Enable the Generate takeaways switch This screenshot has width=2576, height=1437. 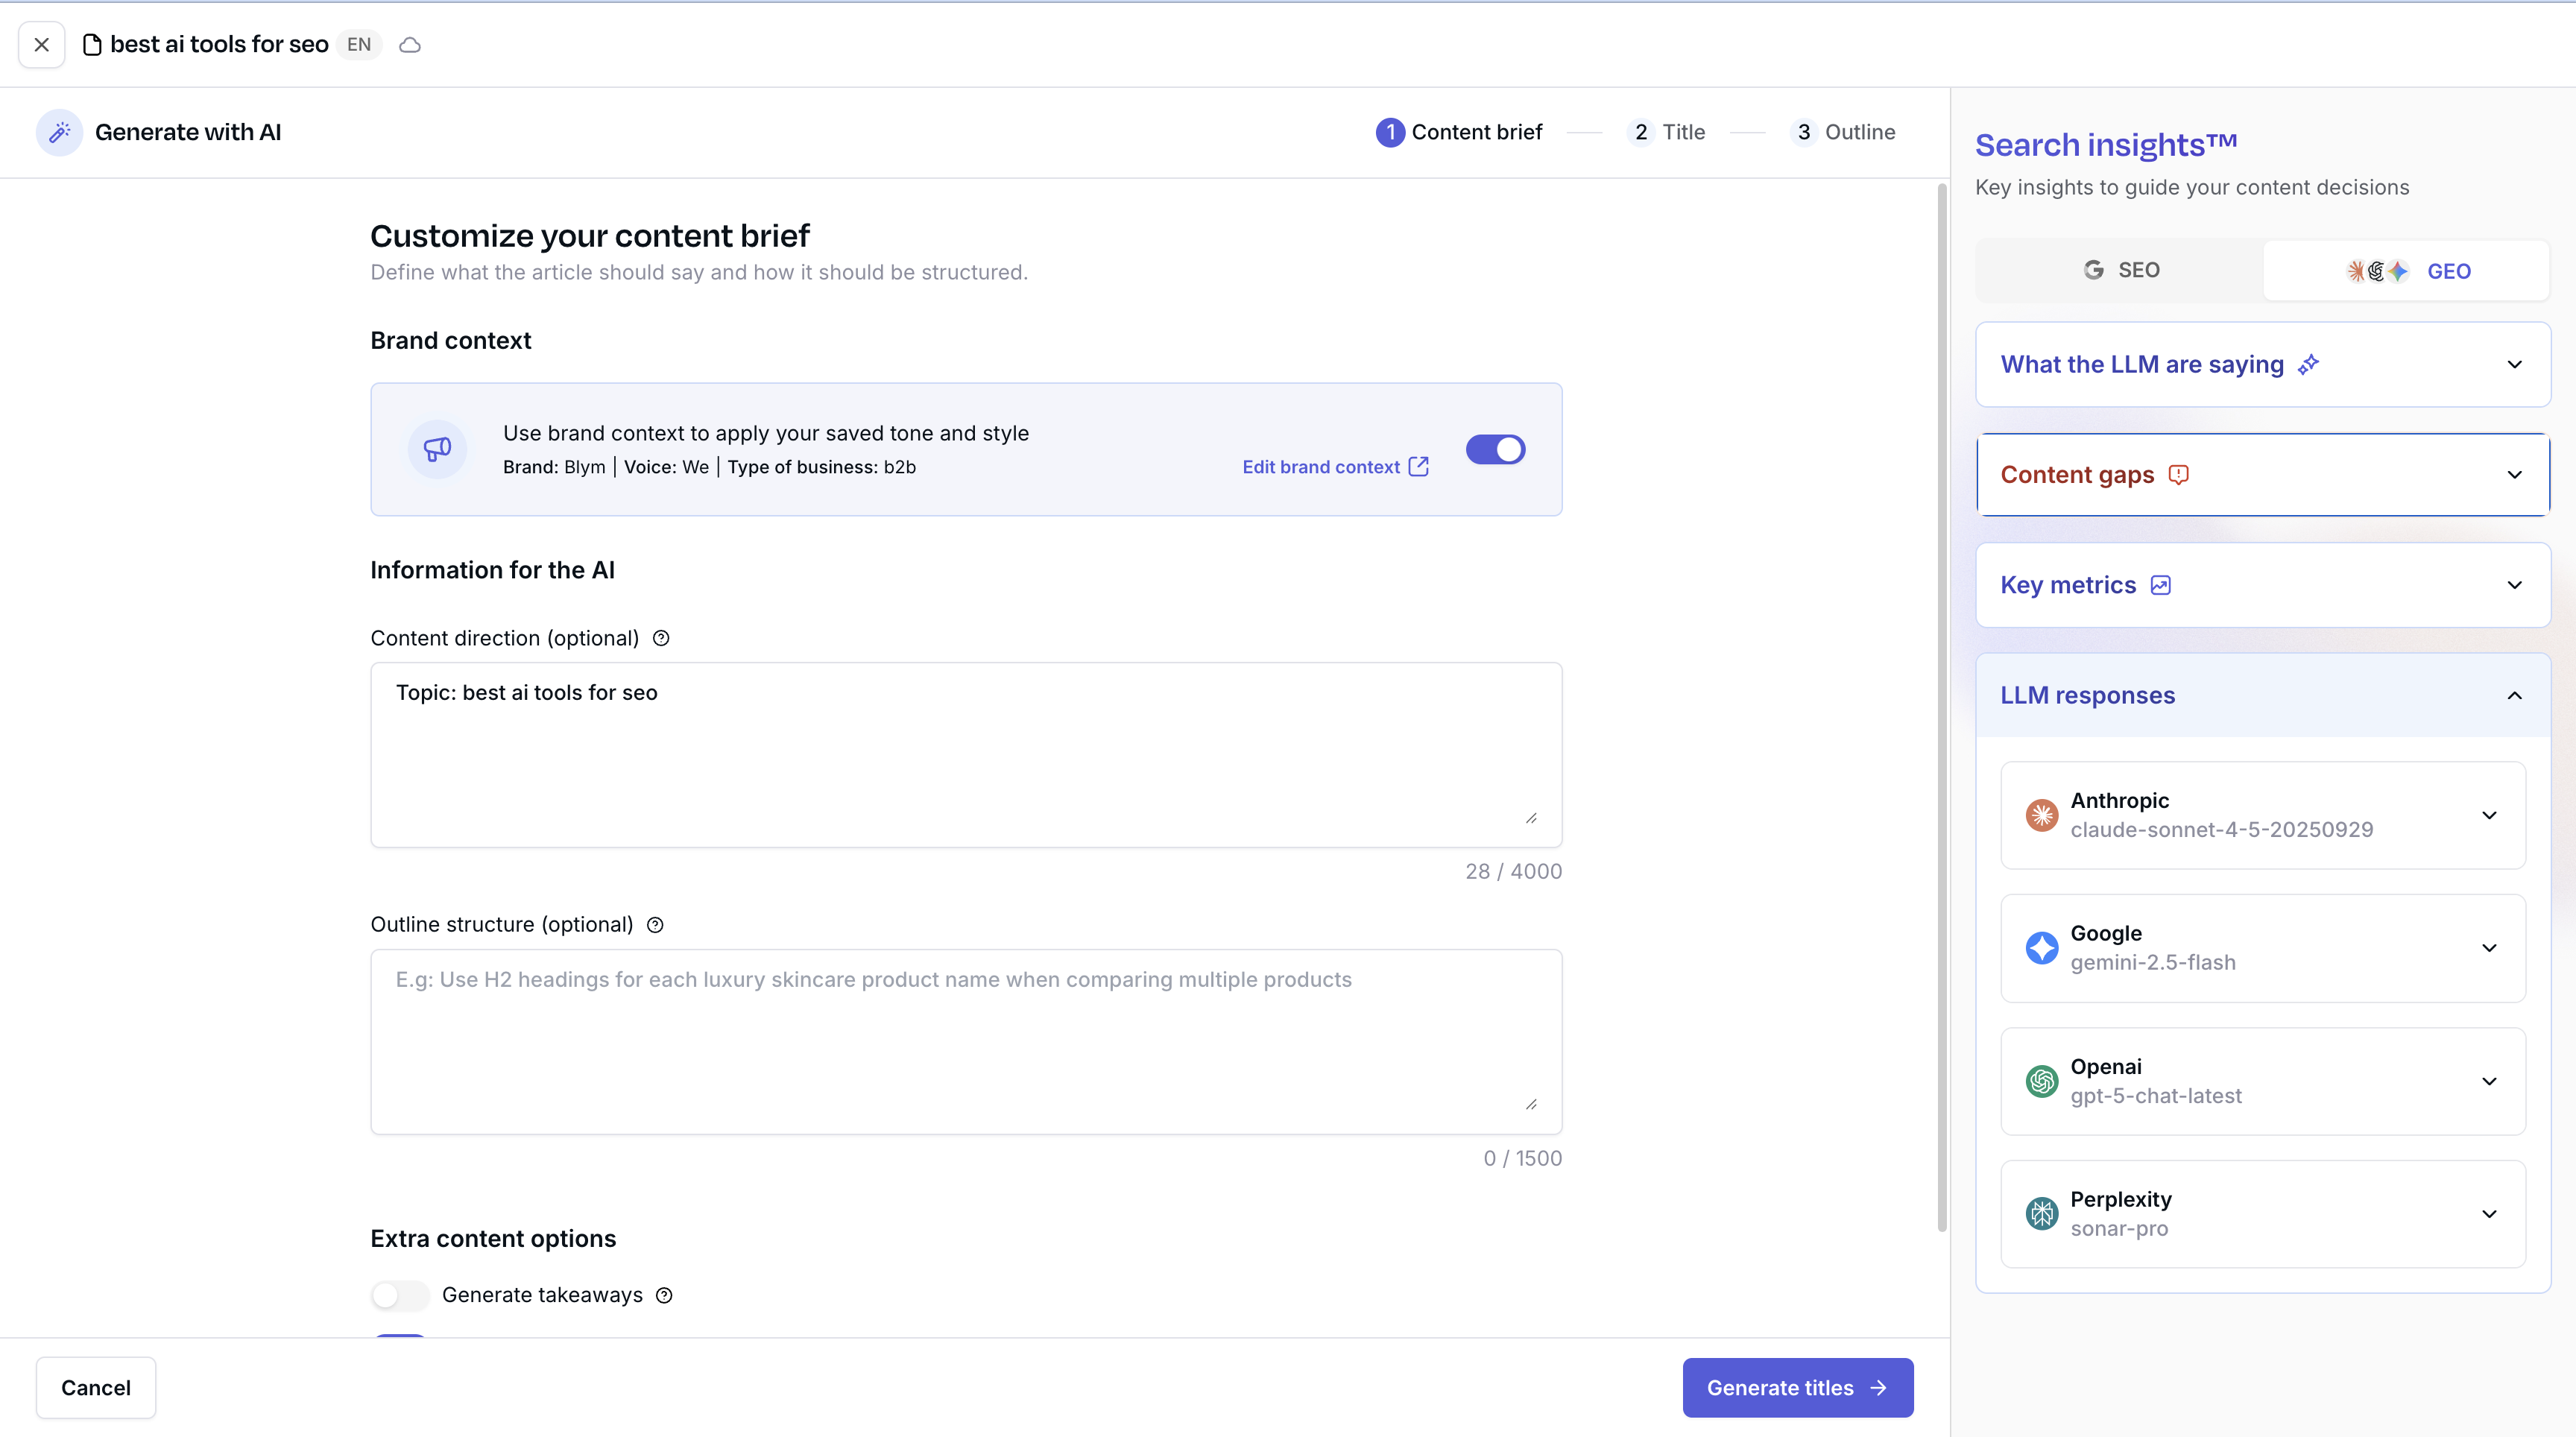(x=400, y=1295)
